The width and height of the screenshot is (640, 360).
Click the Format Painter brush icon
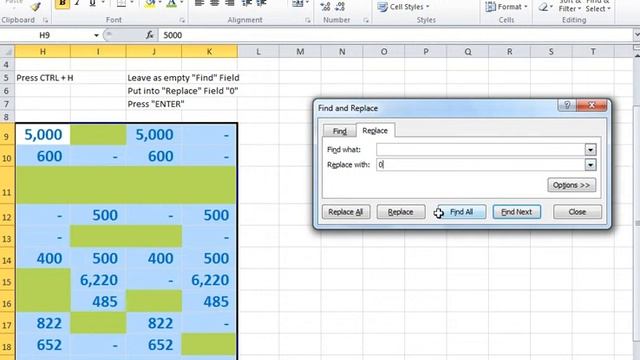click(36, 6)
